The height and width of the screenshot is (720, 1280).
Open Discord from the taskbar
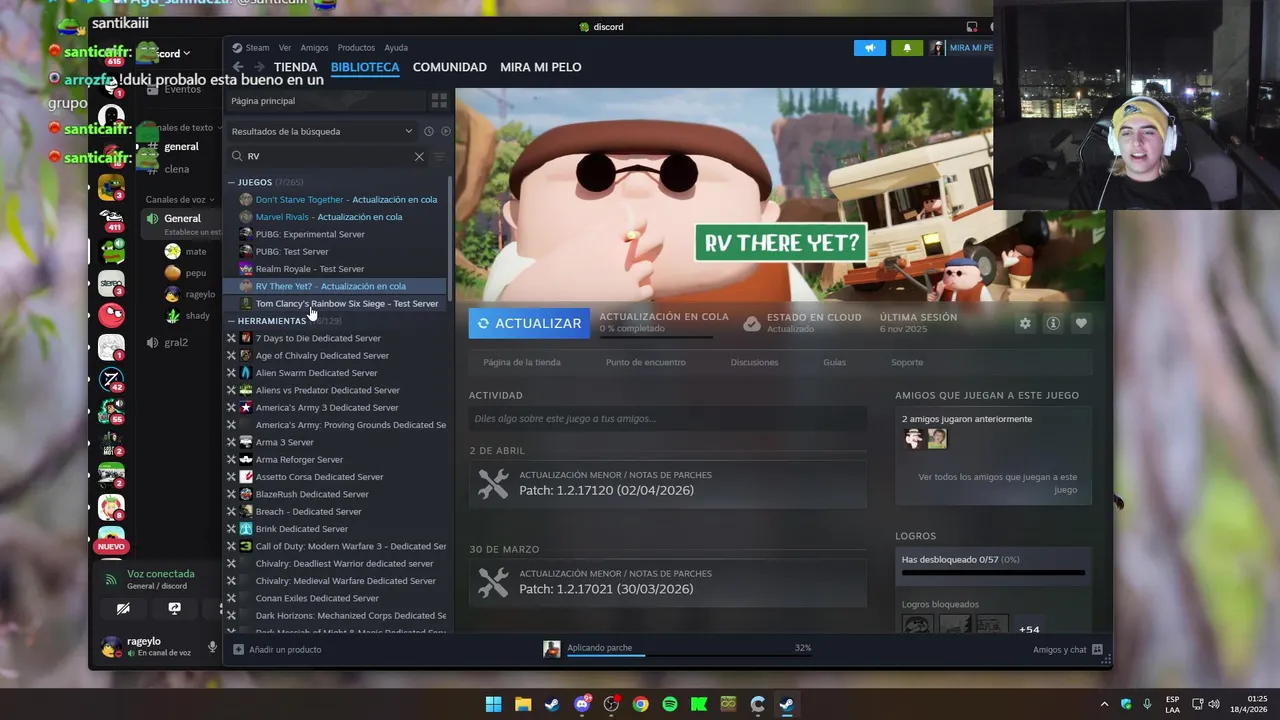coord(582,704)
